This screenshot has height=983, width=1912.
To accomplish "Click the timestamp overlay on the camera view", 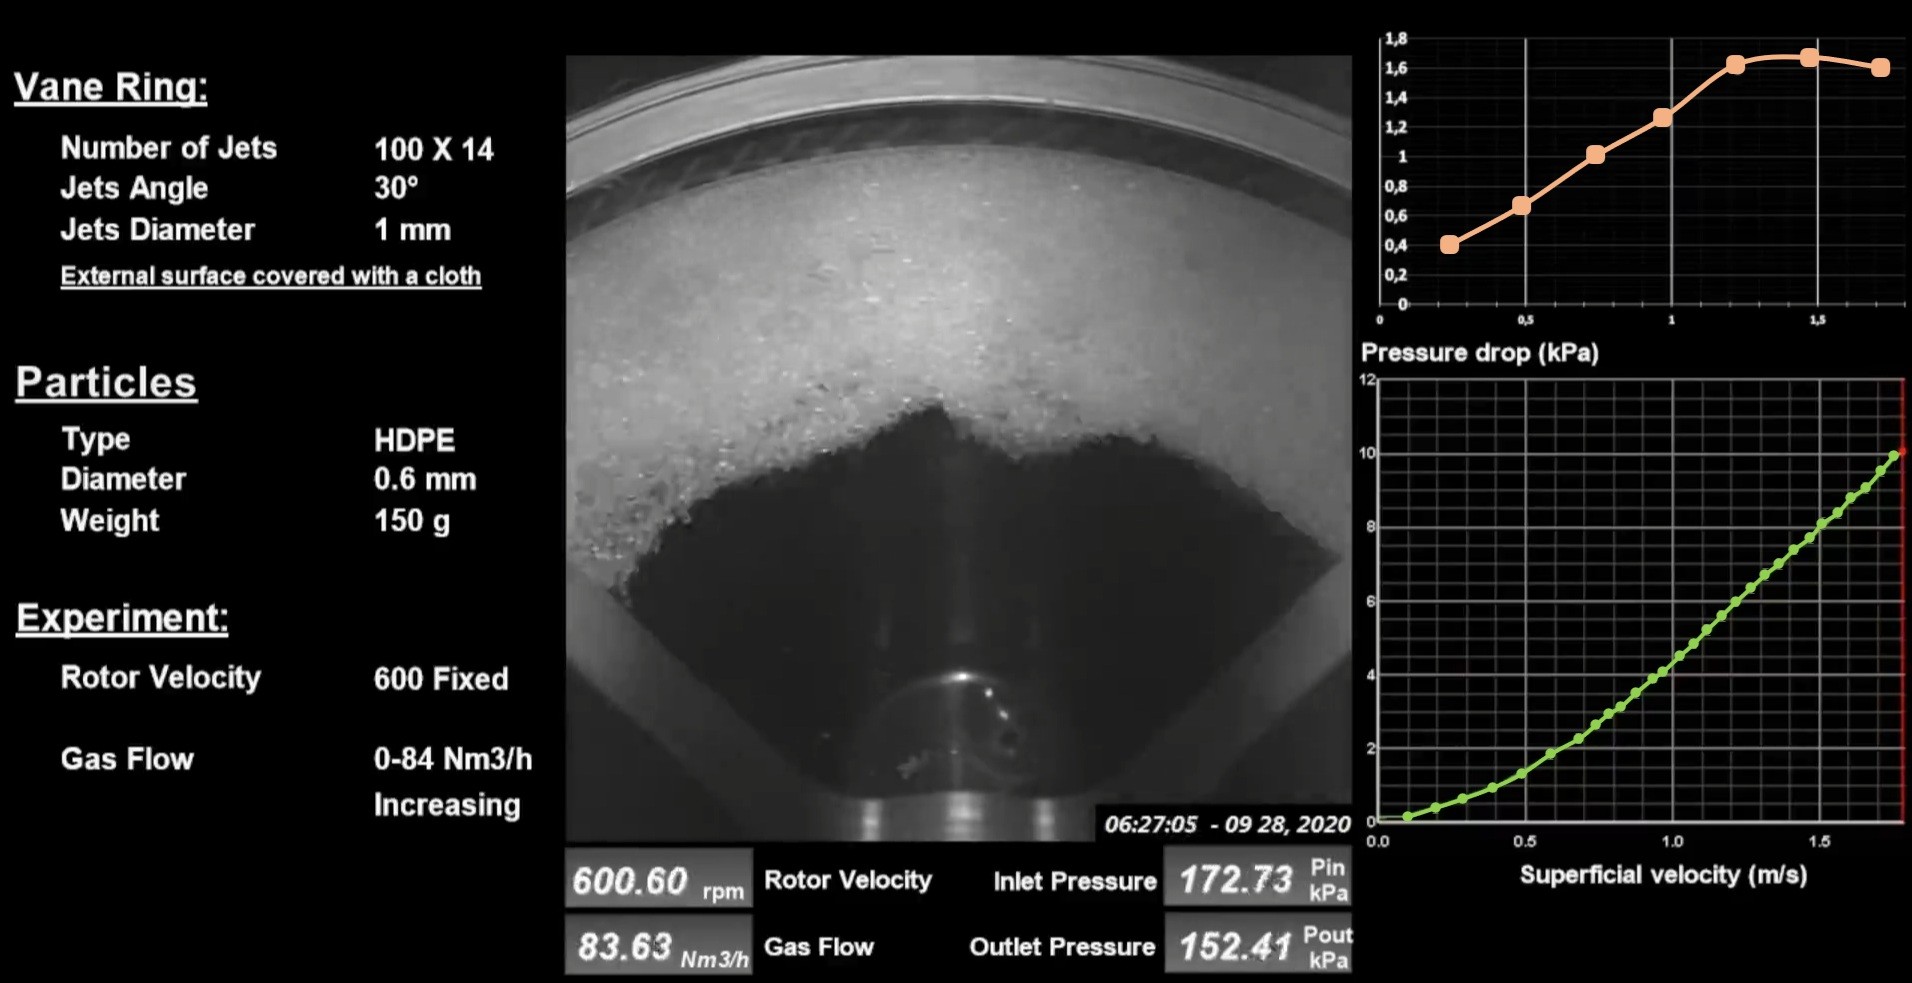I will coord(1226,824).
